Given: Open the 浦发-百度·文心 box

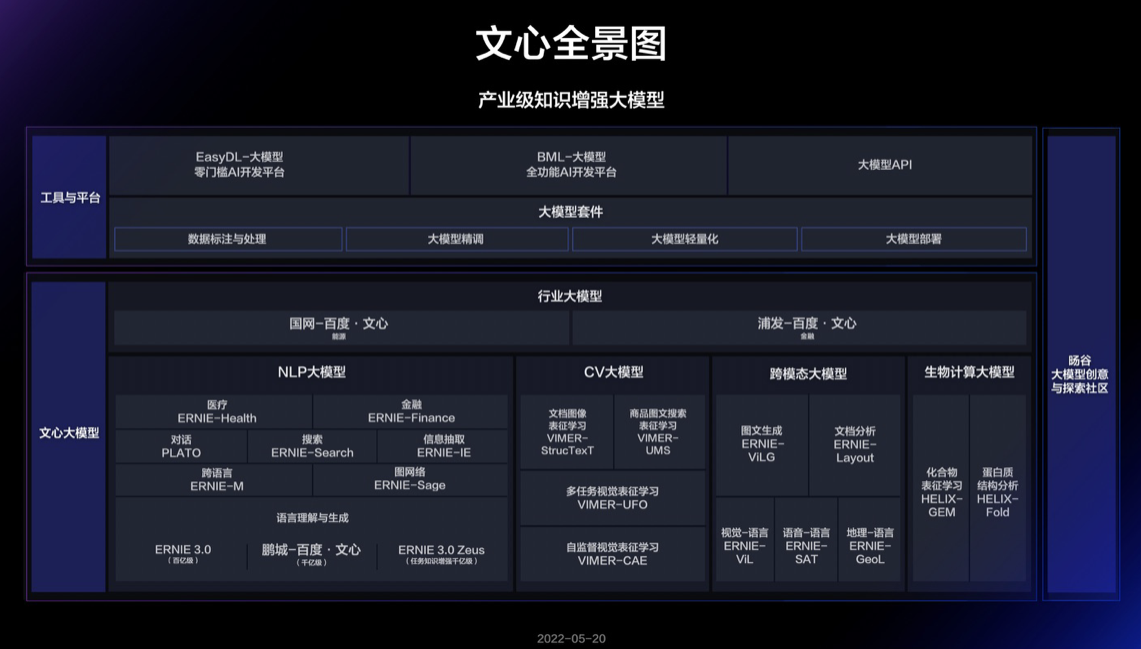Looking at the screenshot, I should [x=799, y=327].
